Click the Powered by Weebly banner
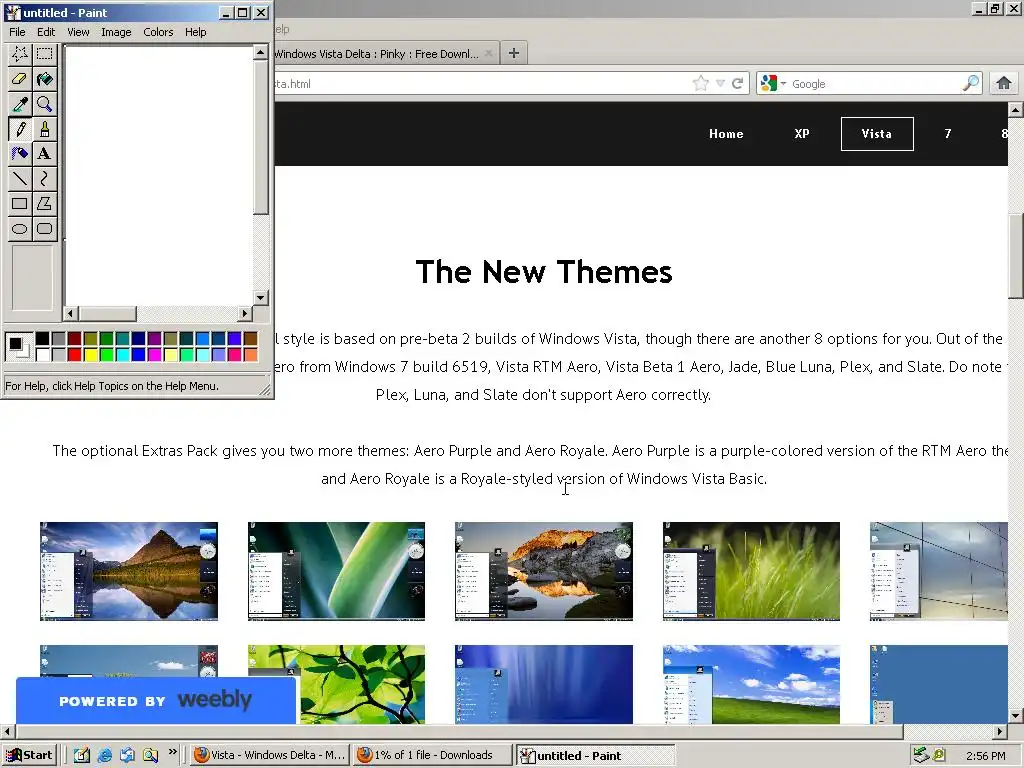The width and height of the screenshot is (1024, 768). pyautogui.click(x=155, y=701)
